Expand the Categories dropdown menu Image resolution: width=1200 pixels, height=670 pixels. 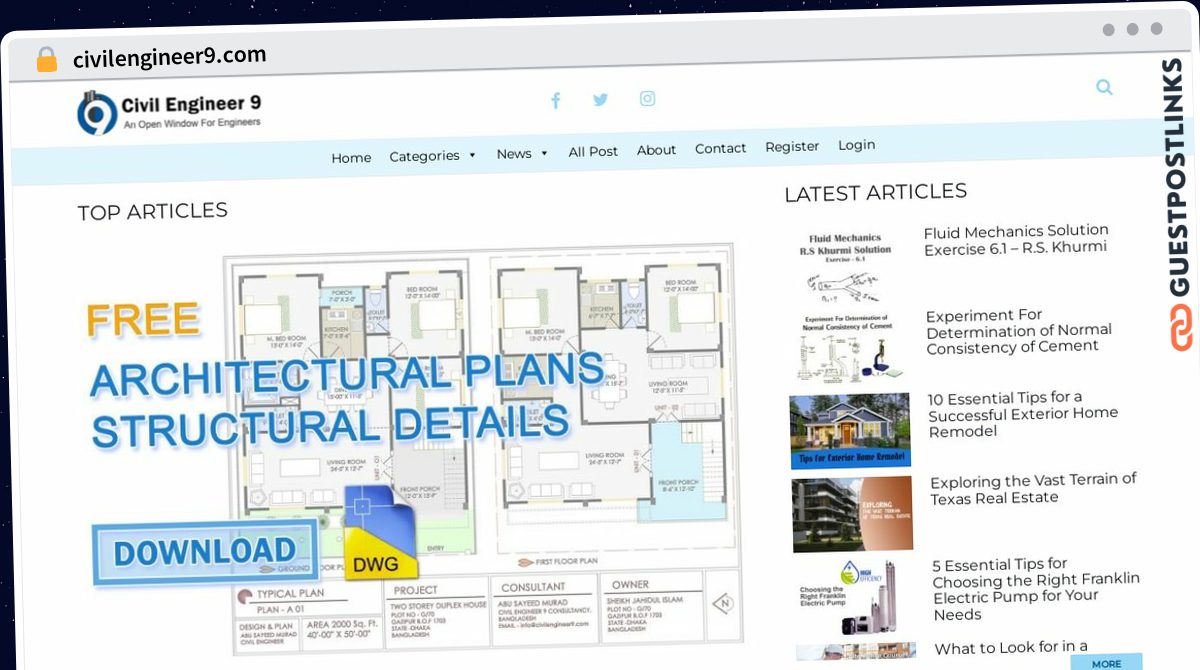(433, 156)
